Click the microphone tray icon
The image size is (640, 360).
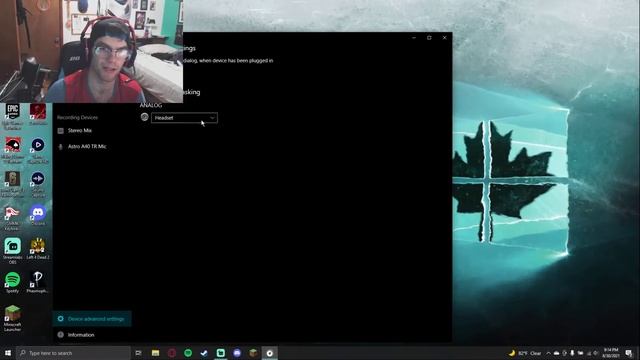pyautogui.click(x=572, y=353)
